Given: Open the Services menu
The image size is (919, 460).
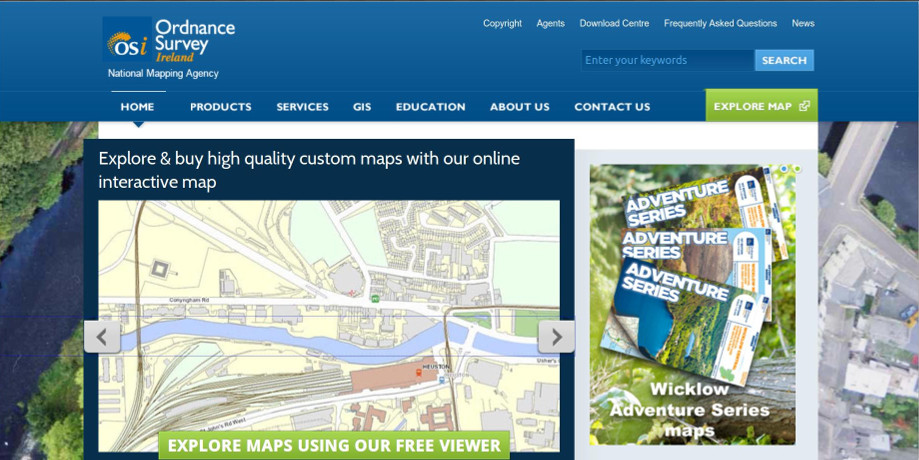Looking at the screenshot, I should [x=302, y=107].
